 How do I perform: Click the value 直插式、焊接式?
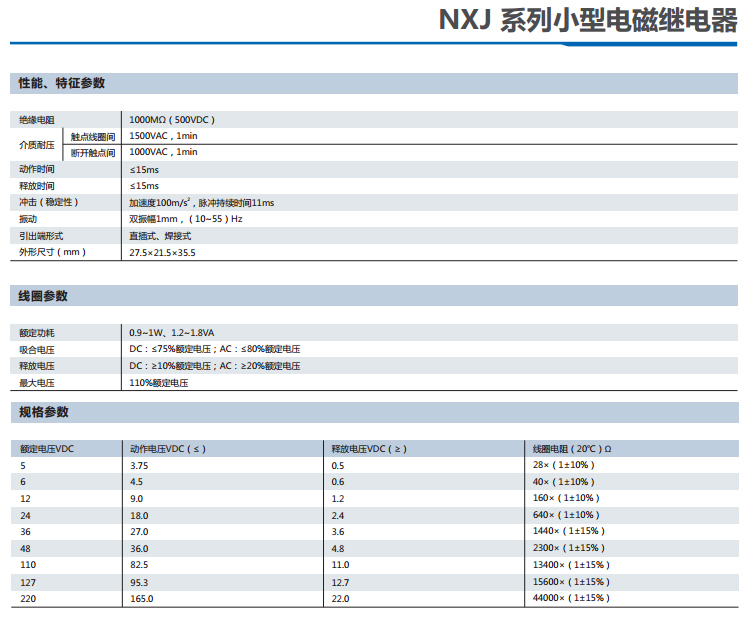[160, 236]
